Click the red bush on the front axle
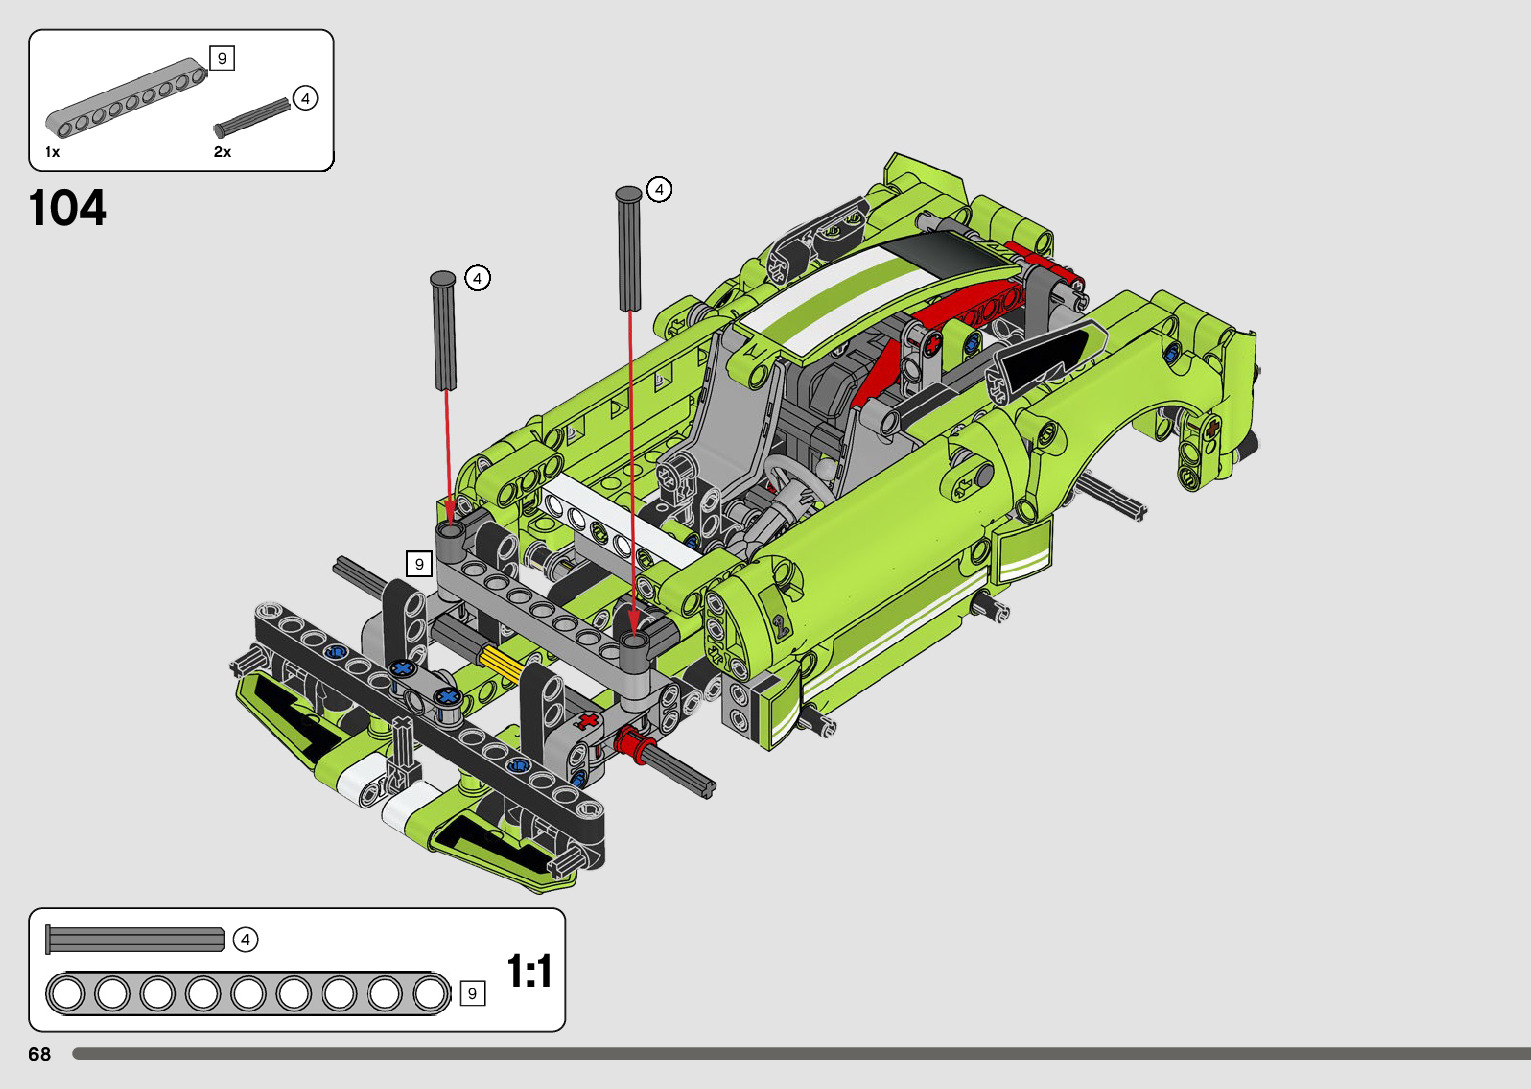1531x1089 pixels. pos(631,743)
